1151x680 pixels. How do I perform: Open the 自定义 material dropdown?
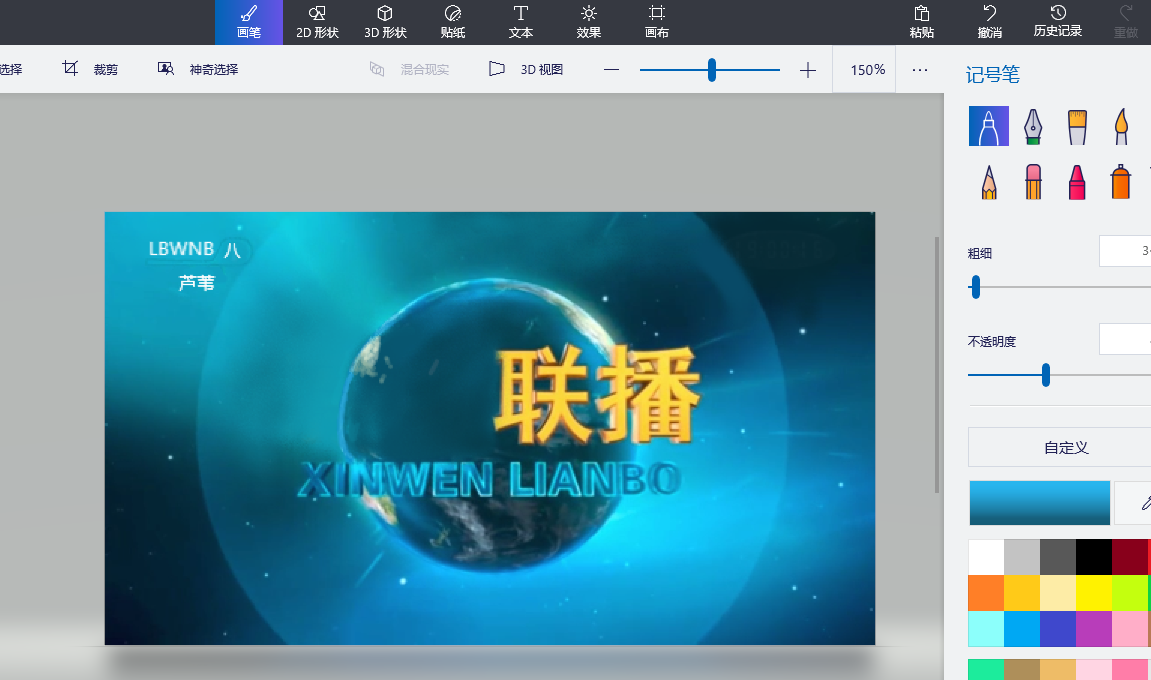[x=1060, y=447]
